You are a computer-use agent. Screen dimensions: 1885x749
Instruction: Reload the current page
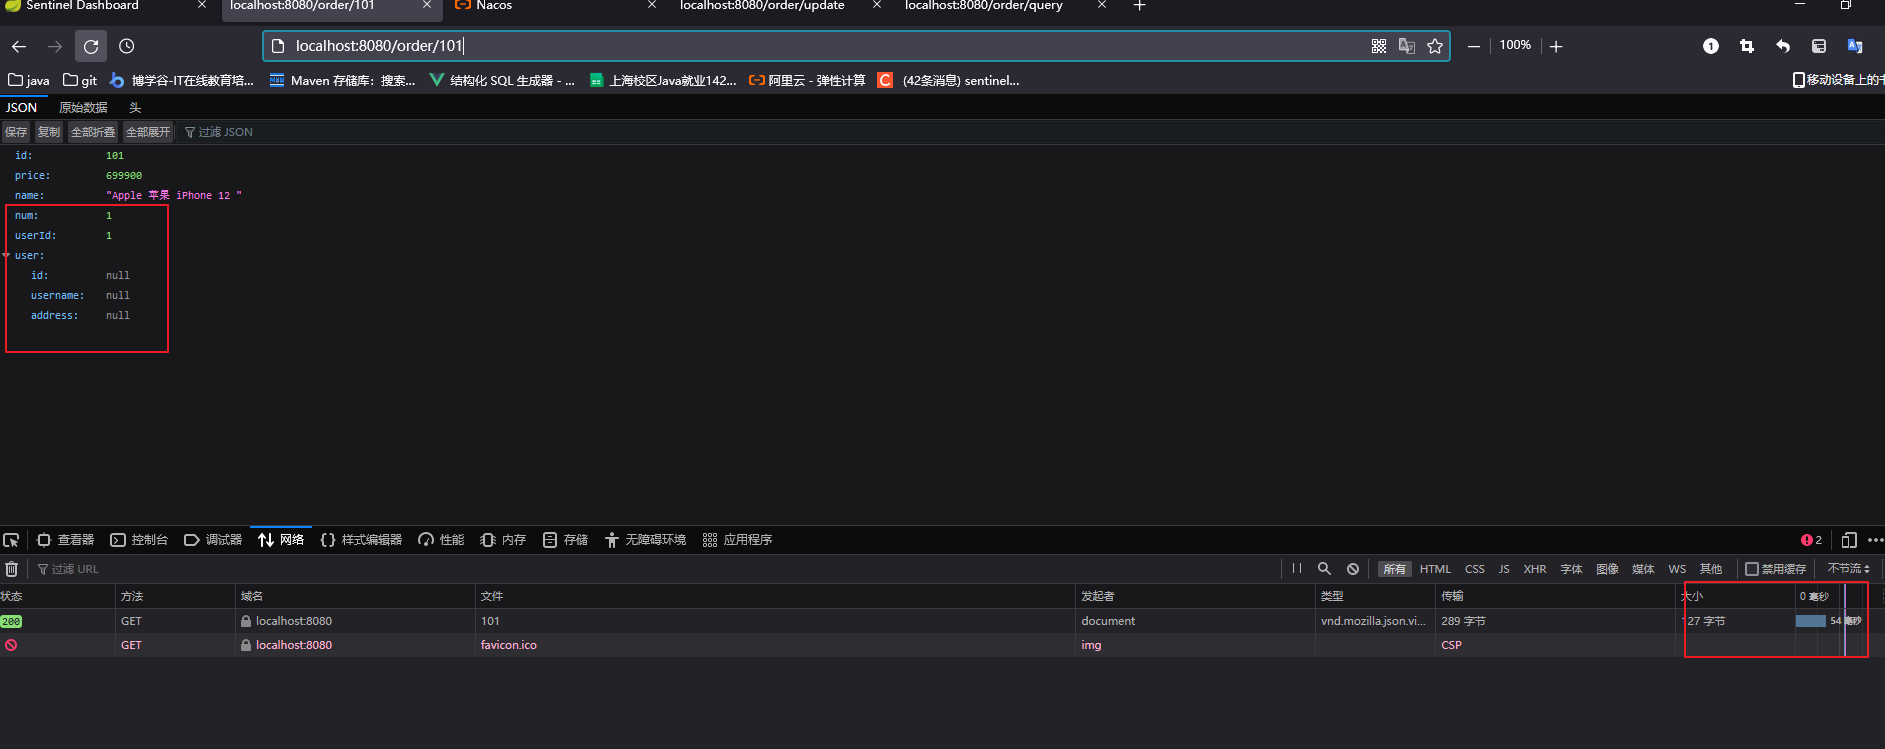point(91,46)
